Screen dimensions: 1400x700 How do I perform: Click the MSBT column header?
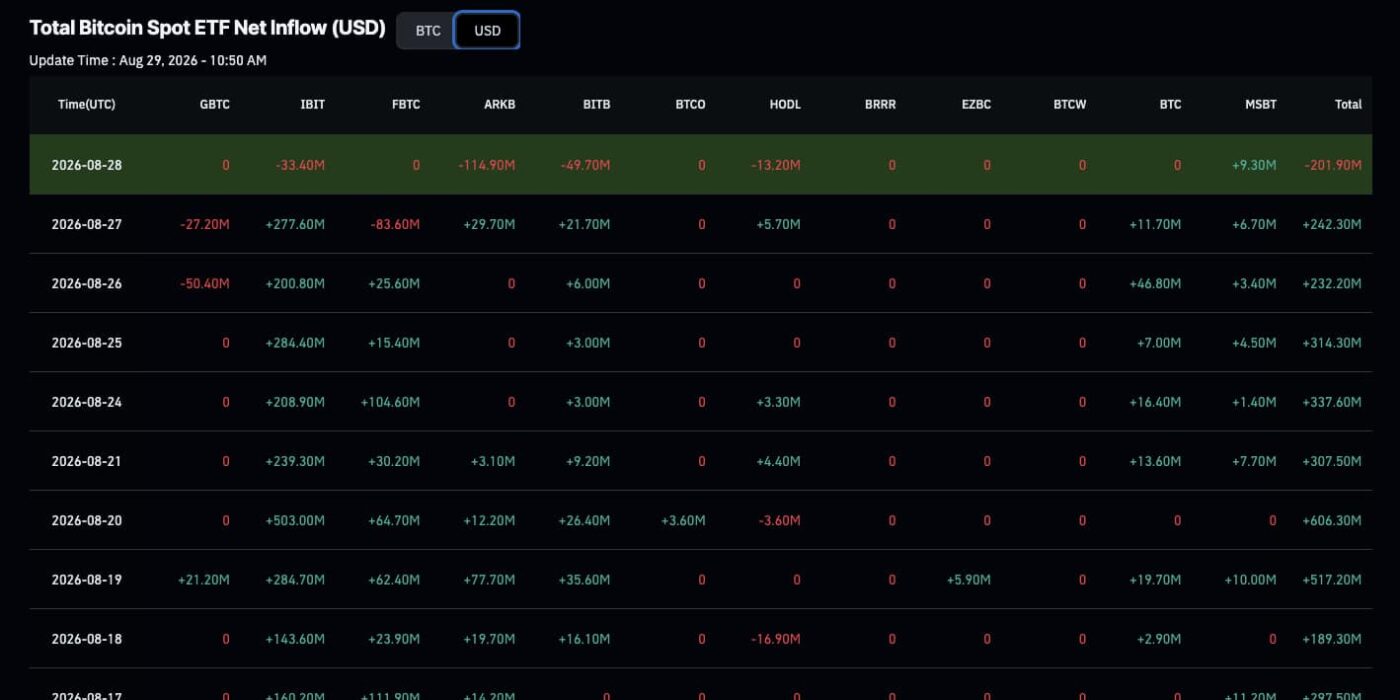tap(1260, 104)
